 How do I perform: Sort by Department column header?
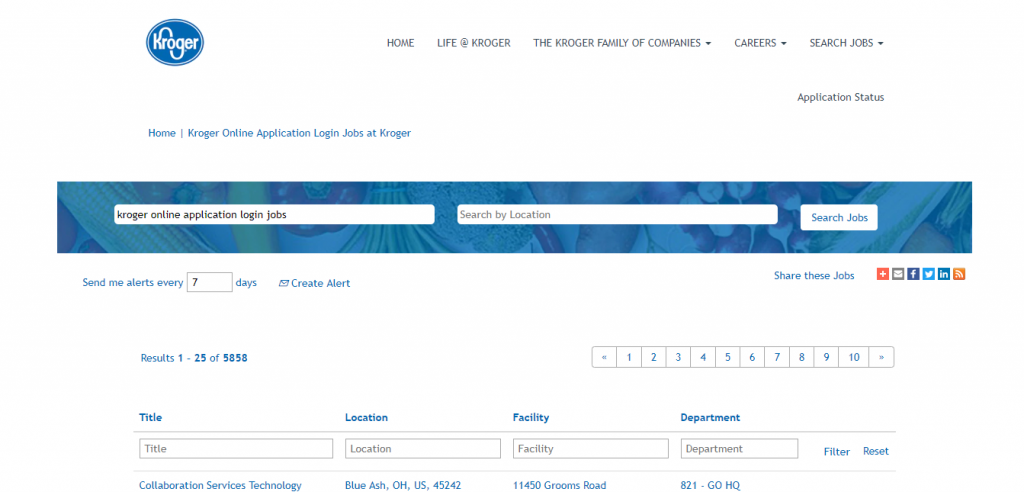(x=711, y=417)
